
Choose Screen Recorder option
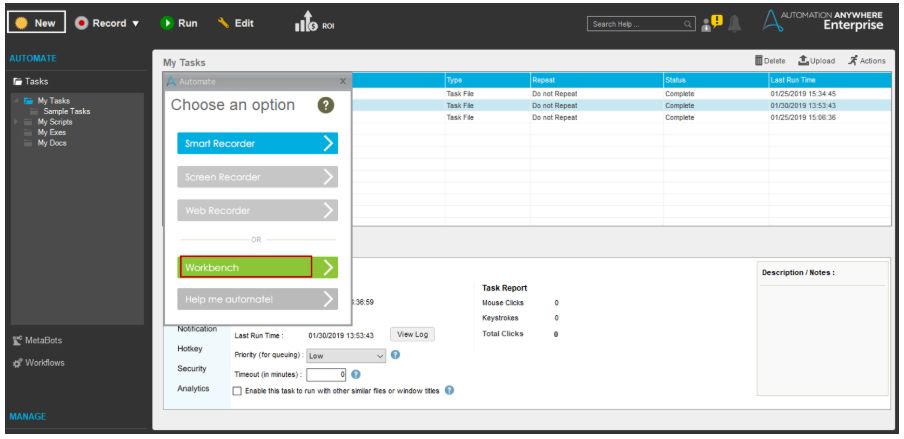point(257,177)
